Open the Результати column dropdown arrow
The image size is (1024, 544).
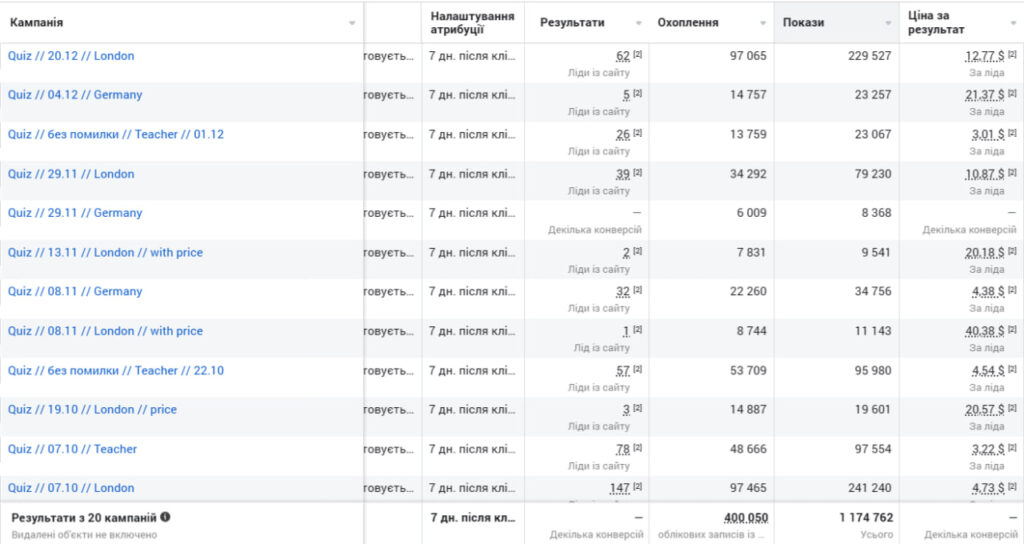pyautogui.click(x=640, y=23)
